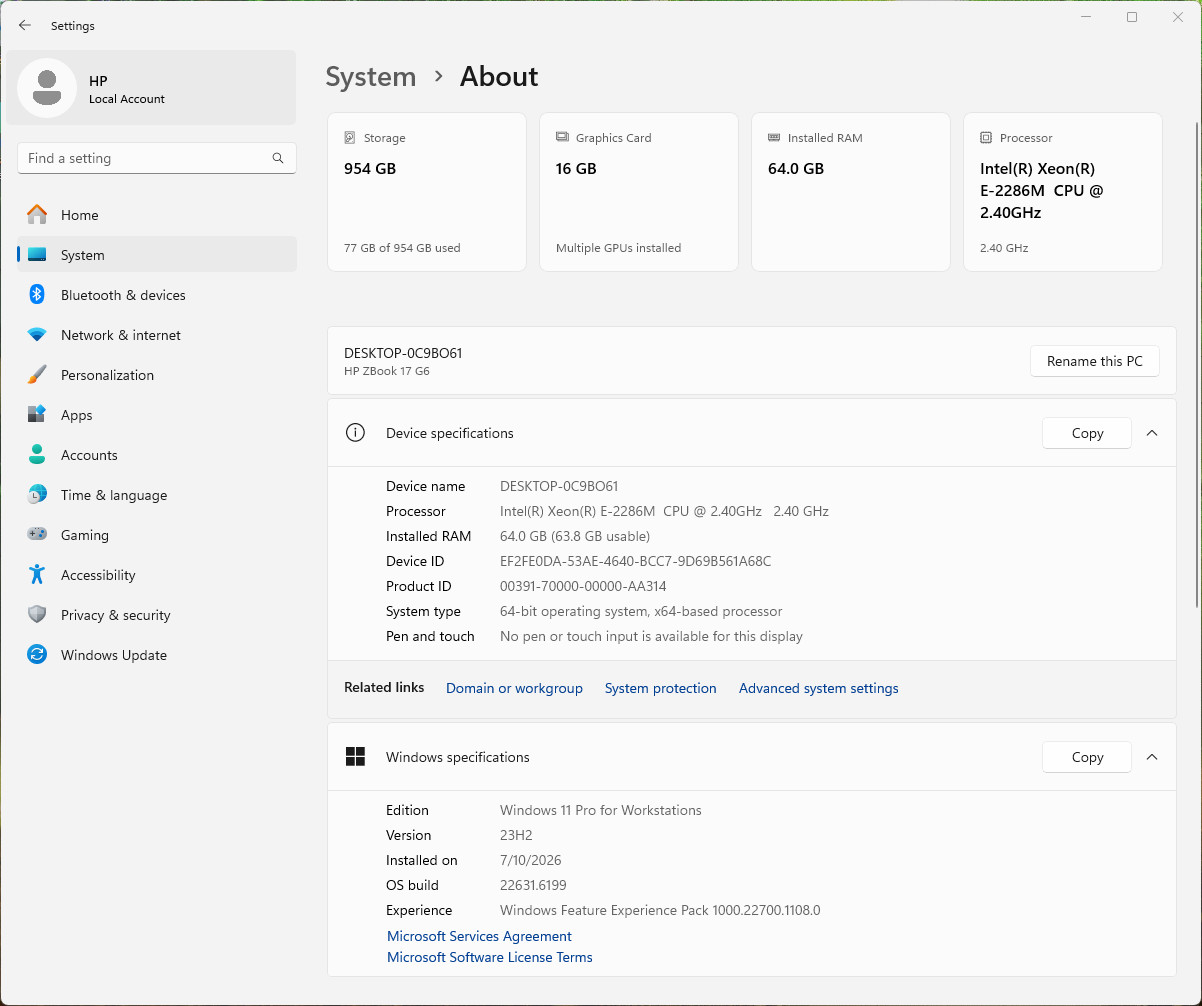Click the Privacy & security shield icon
Viewport: 1202px width, 1006px height.
[x=37, y=615]
